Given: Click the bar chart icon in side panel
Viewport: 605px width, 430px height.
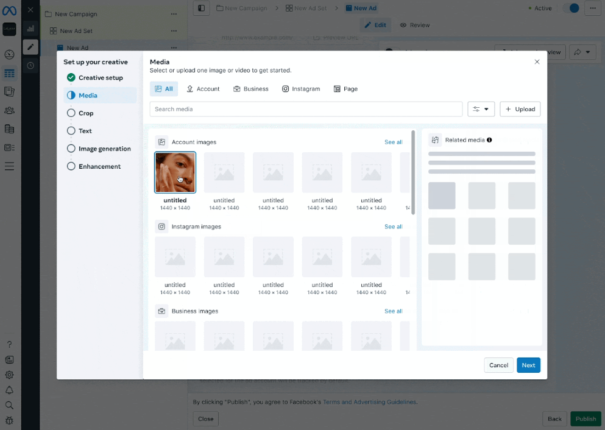Looking at the screenshot, I should 31,27.
